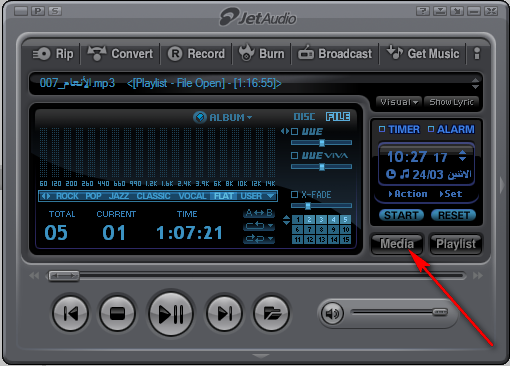510x366 pixels.
Task: Click the Play/Pause button
Action: click(x=171, y=313)
